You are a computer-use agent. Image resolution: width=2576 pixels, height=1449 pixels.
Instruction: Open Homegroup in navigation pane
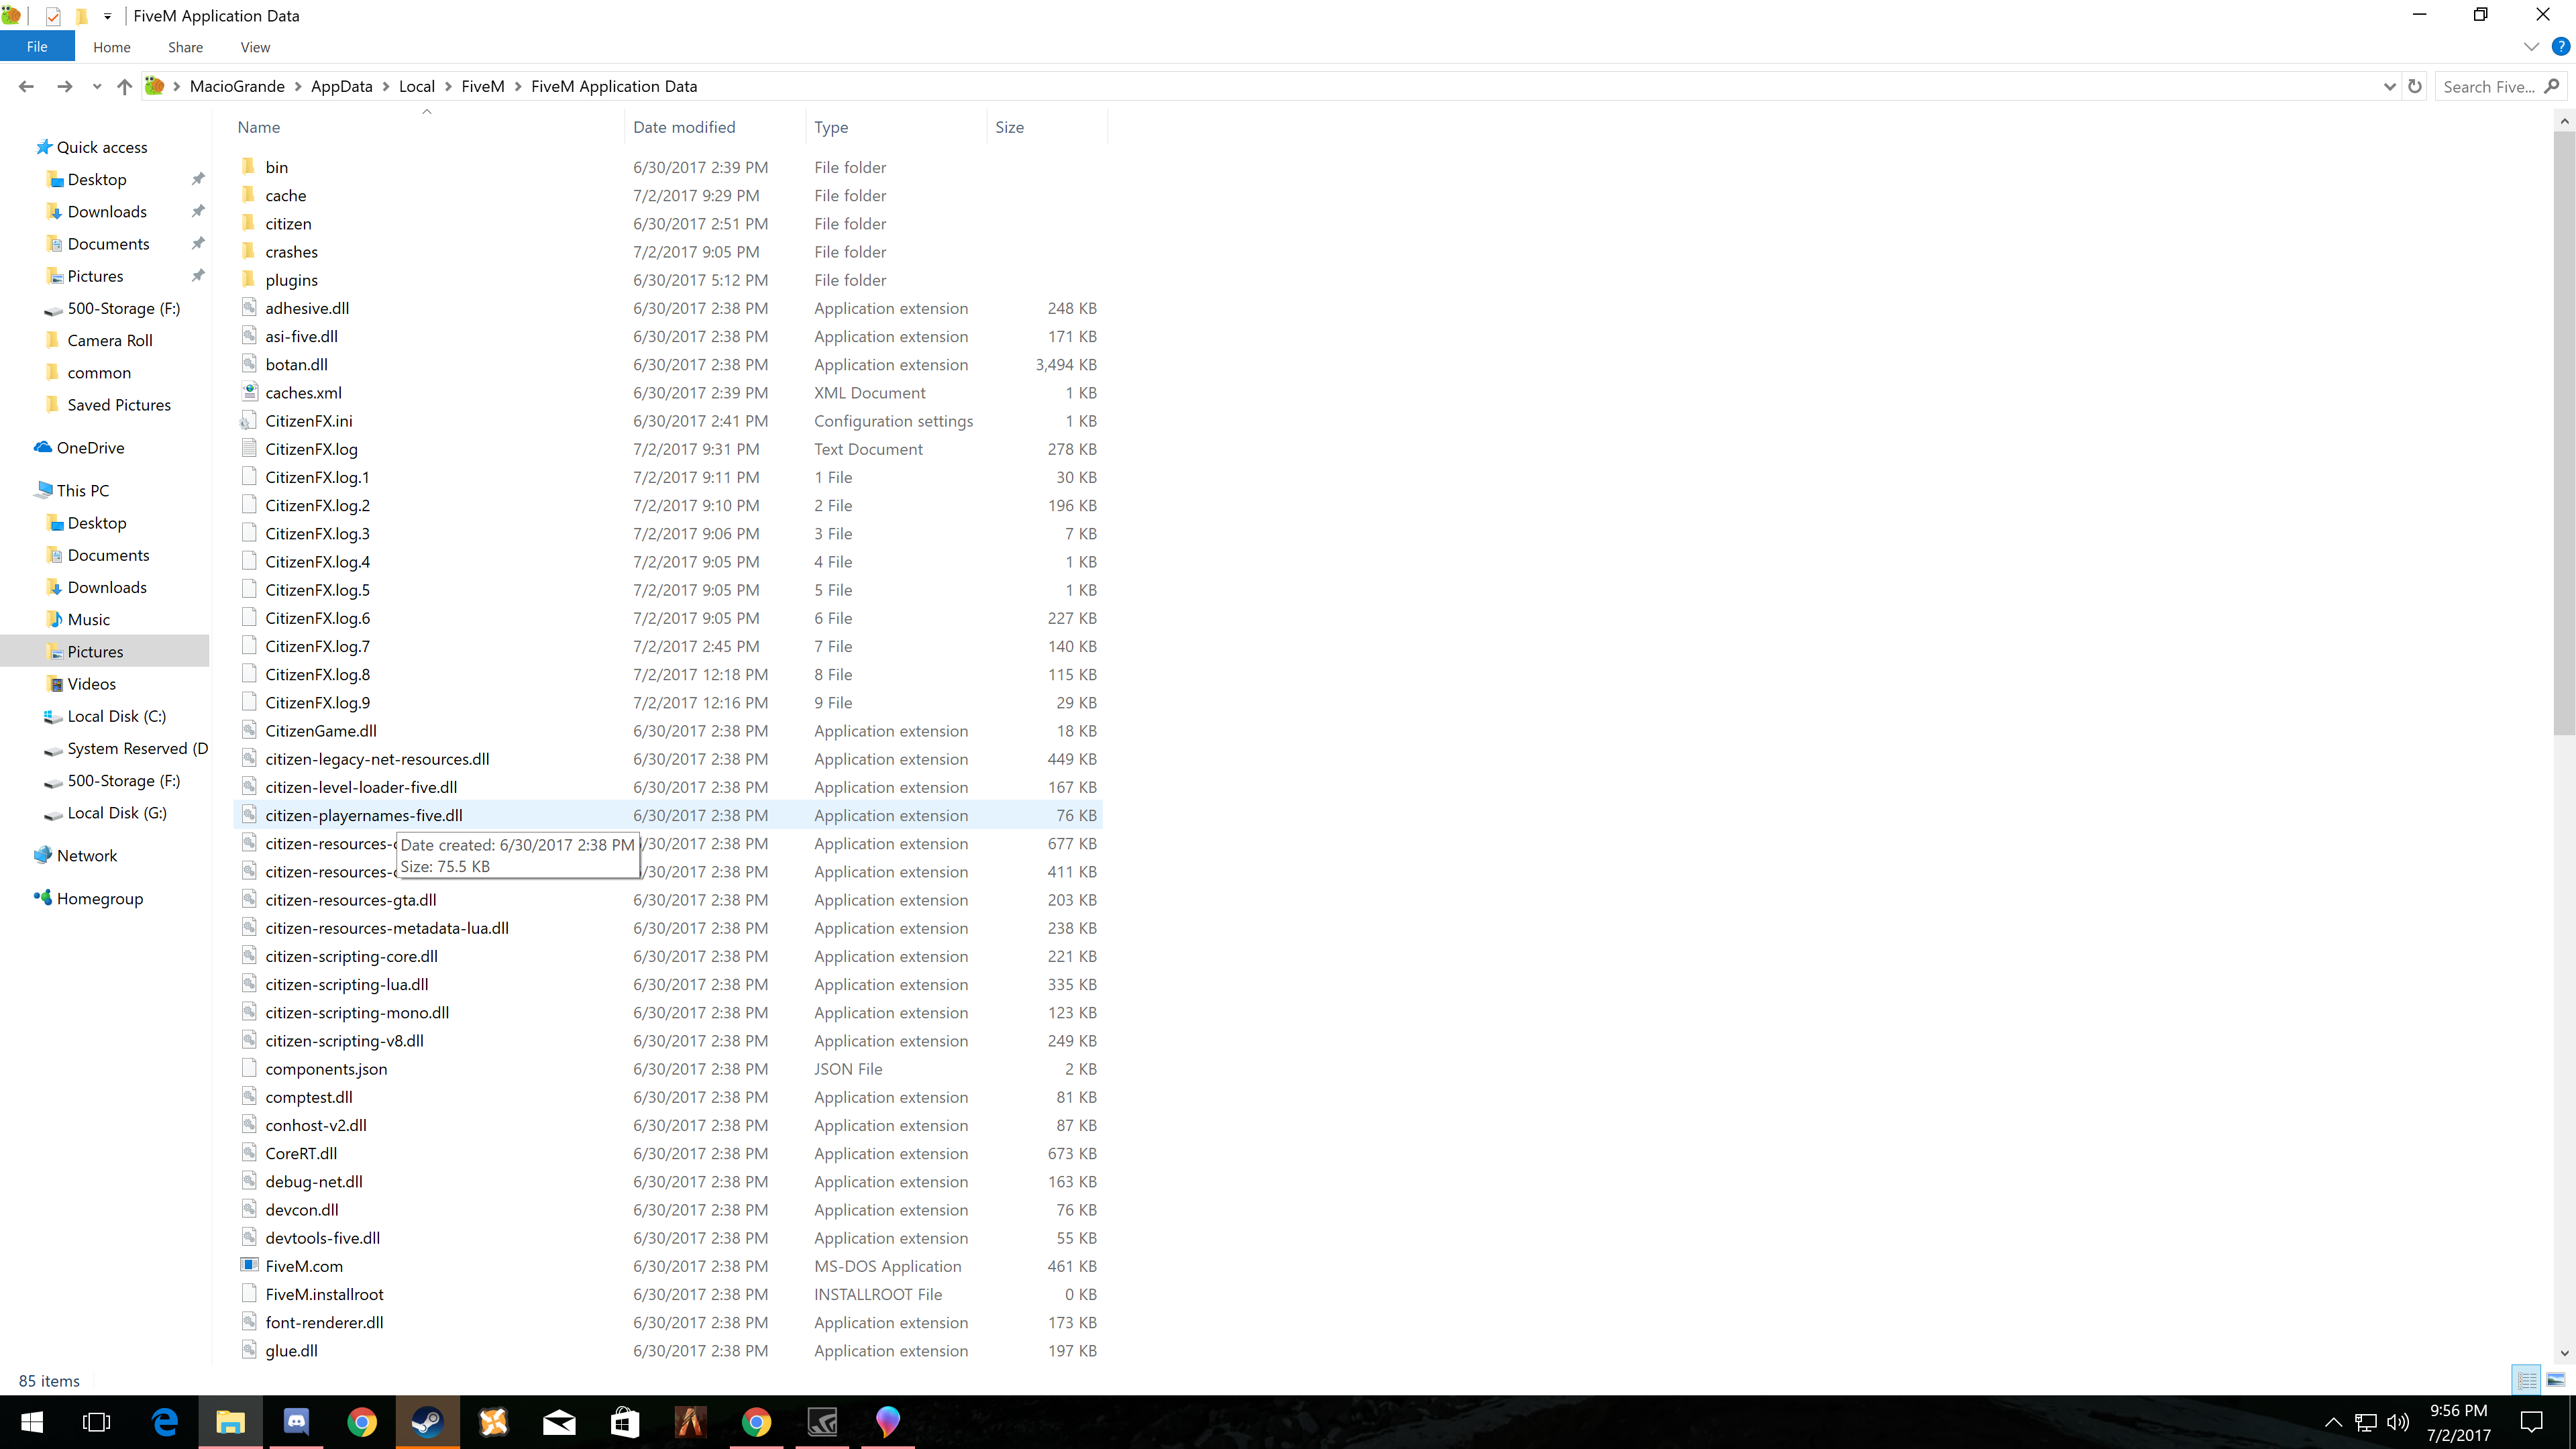click(100, 899)
